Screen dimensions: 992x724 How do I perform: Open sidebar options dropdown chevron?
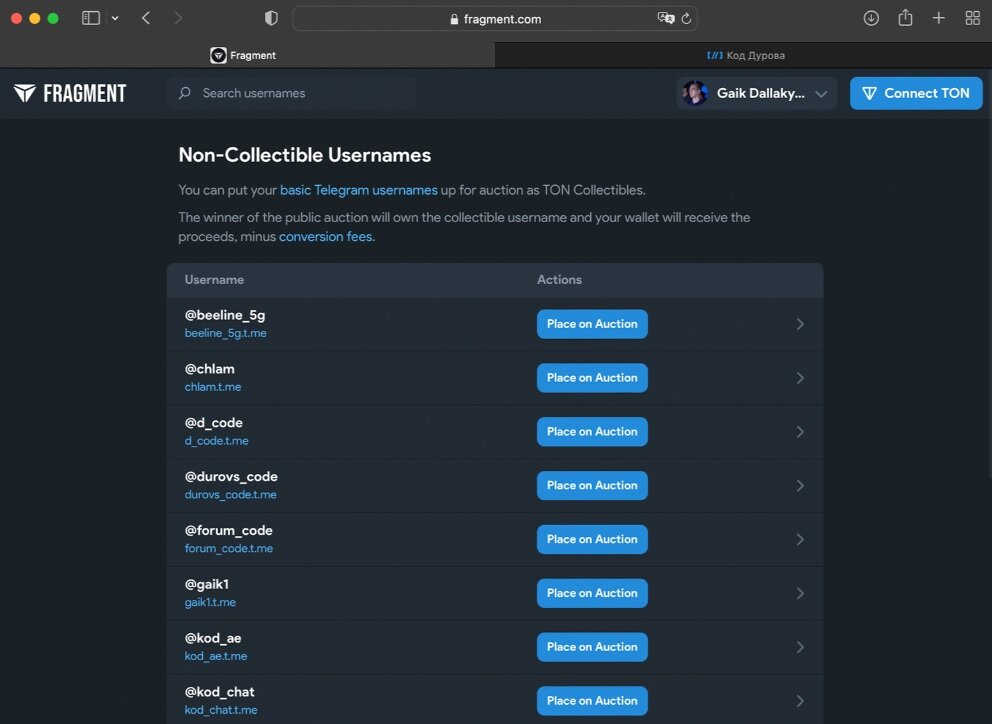115,18
